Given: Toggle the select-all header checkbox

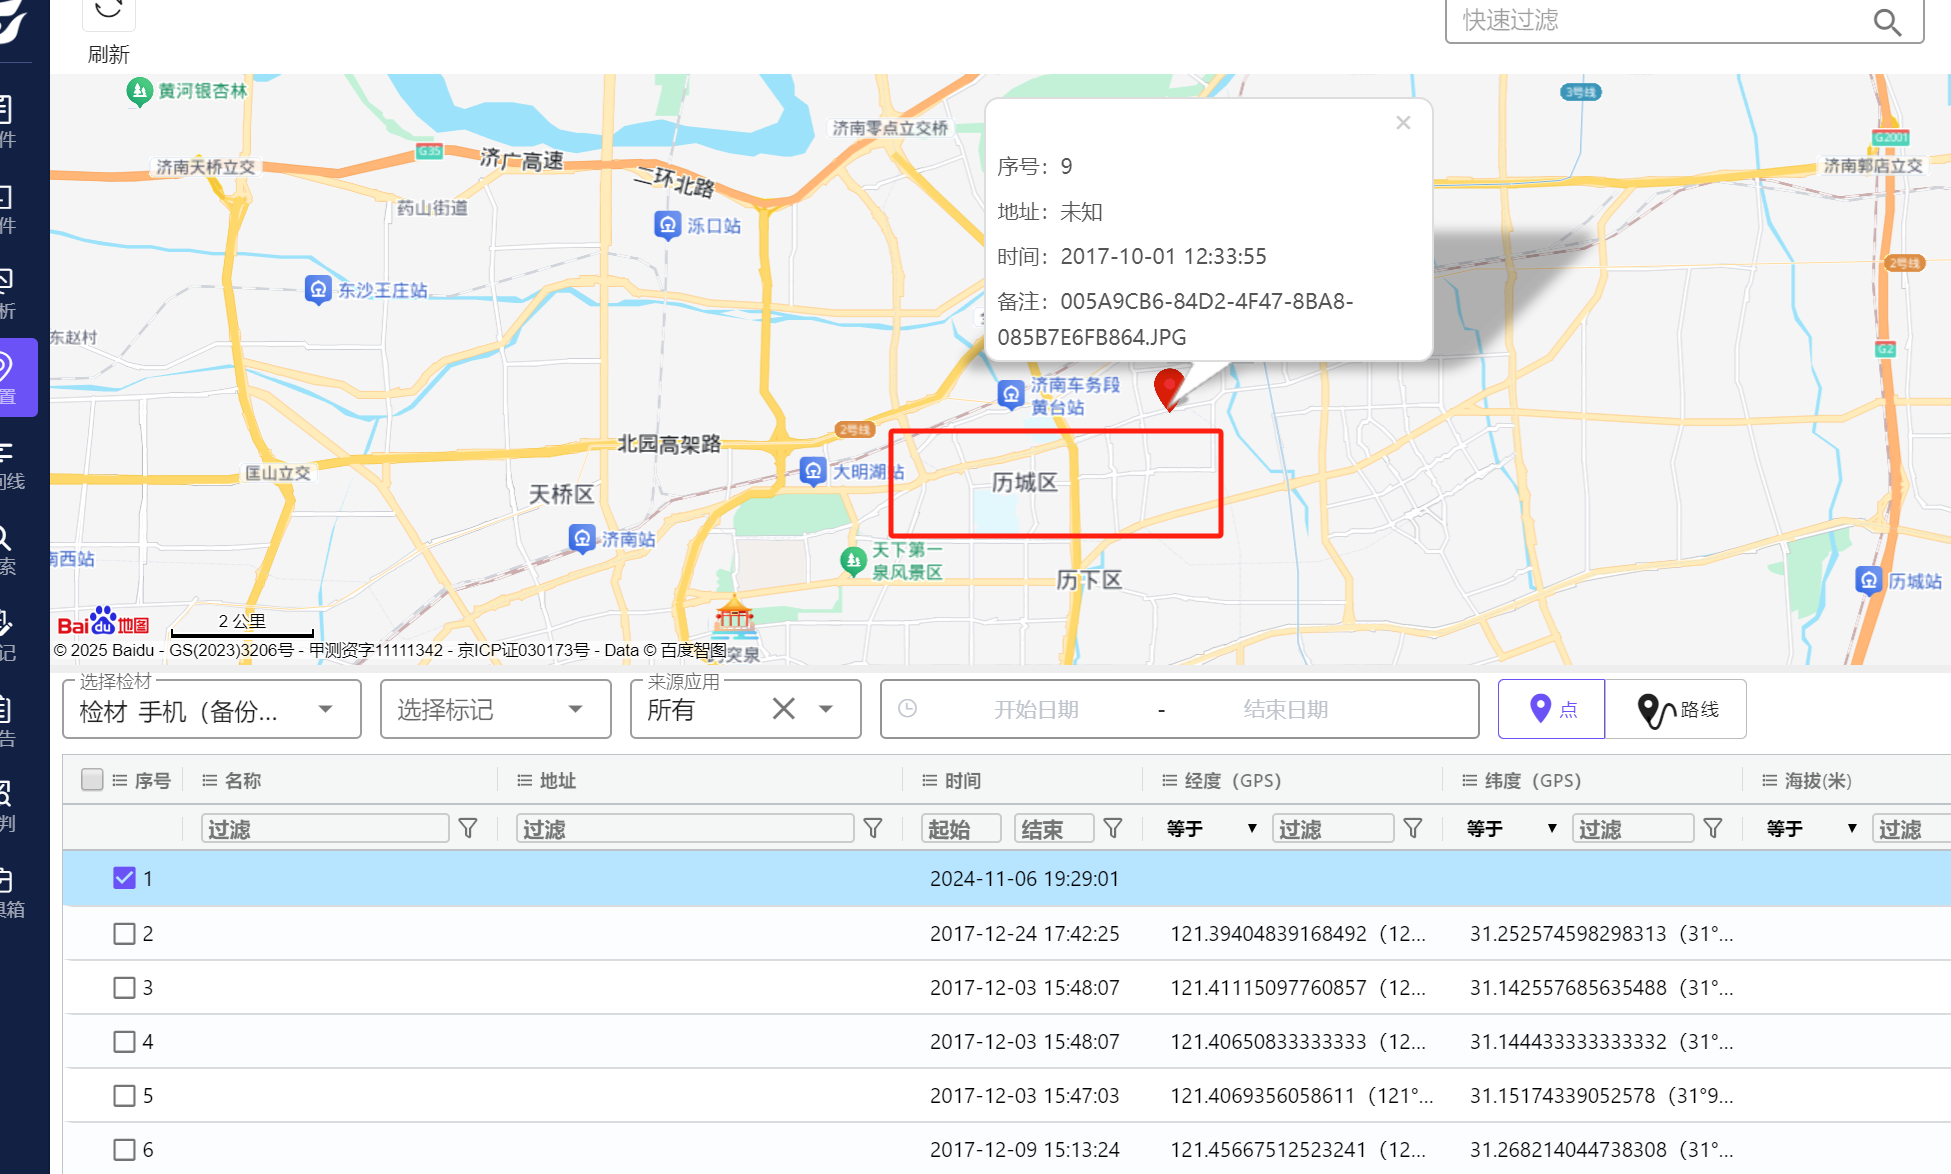Looking at the screenshot, I should tap(92, 780).
